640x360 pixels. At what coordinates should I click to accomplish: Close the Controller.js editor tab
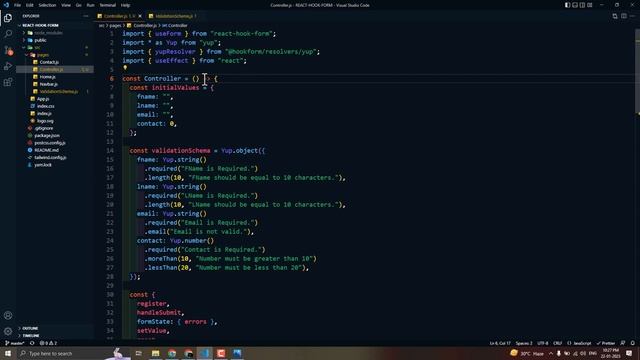coord(140,16)
